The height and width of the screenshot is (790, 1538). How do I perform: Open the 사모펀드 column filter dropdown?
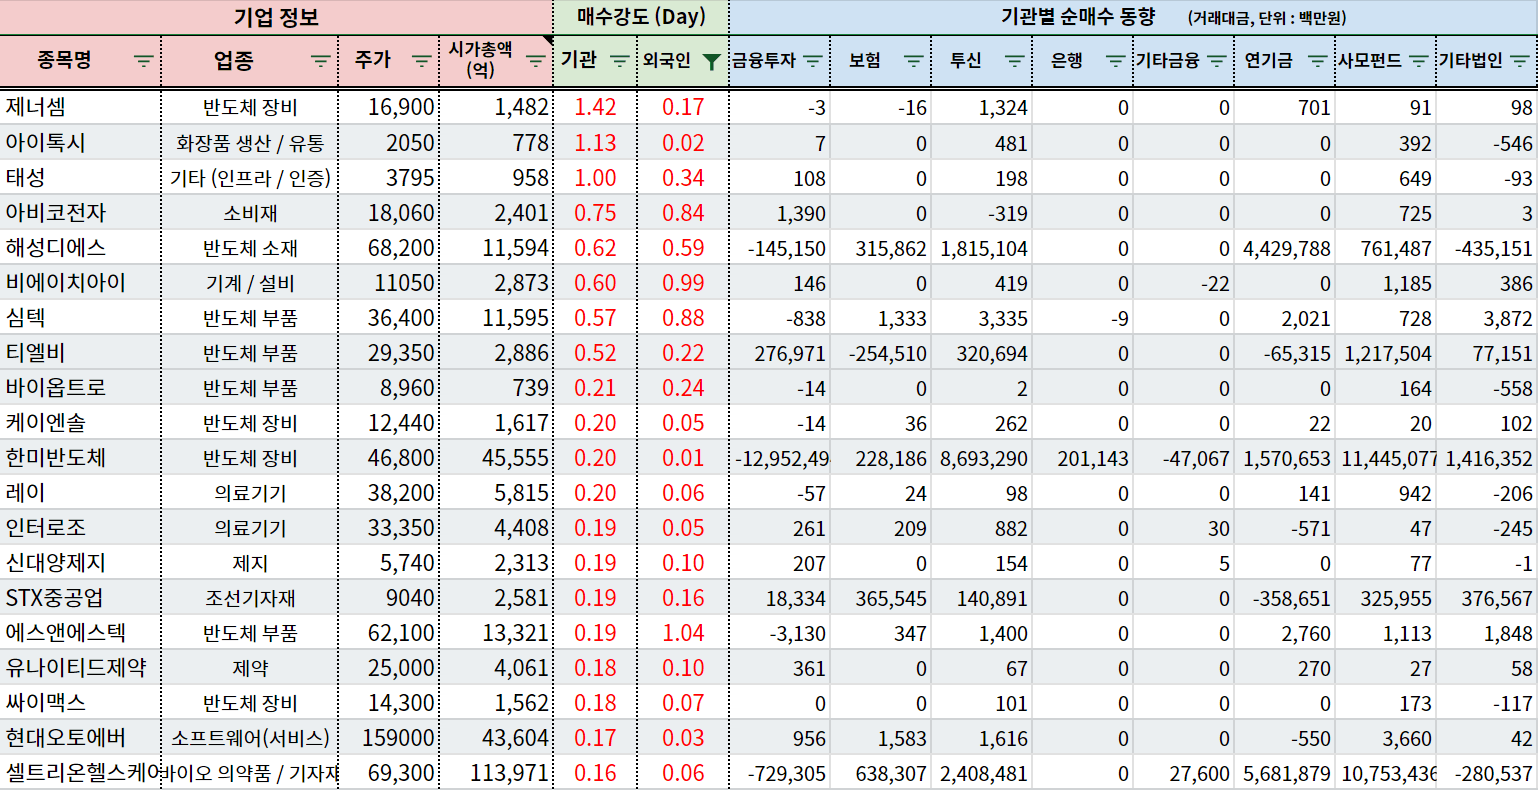click(1419, 61)
